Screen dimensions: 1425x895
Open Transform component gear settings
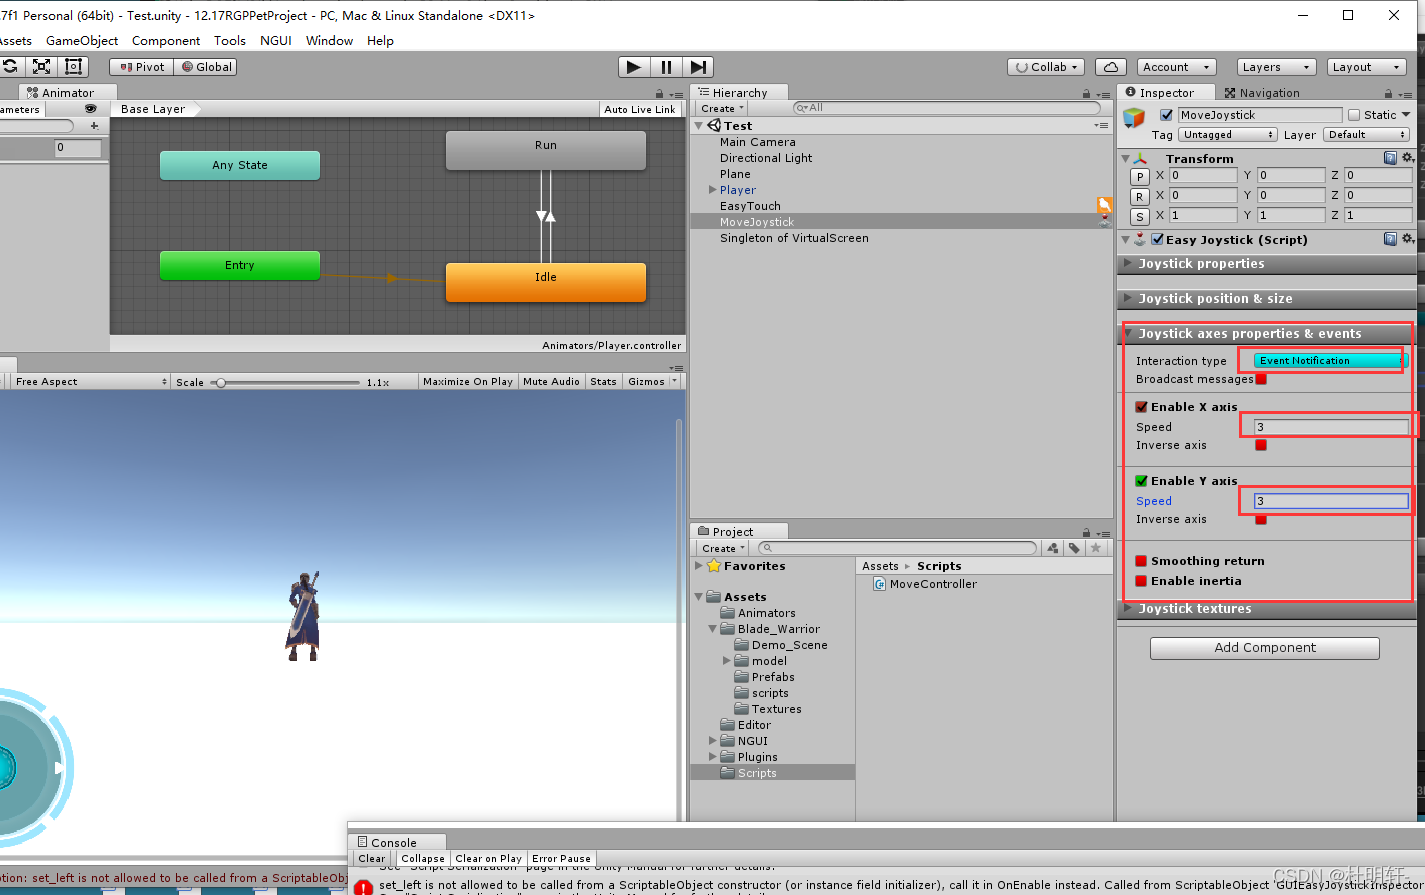click(1408, 158)
